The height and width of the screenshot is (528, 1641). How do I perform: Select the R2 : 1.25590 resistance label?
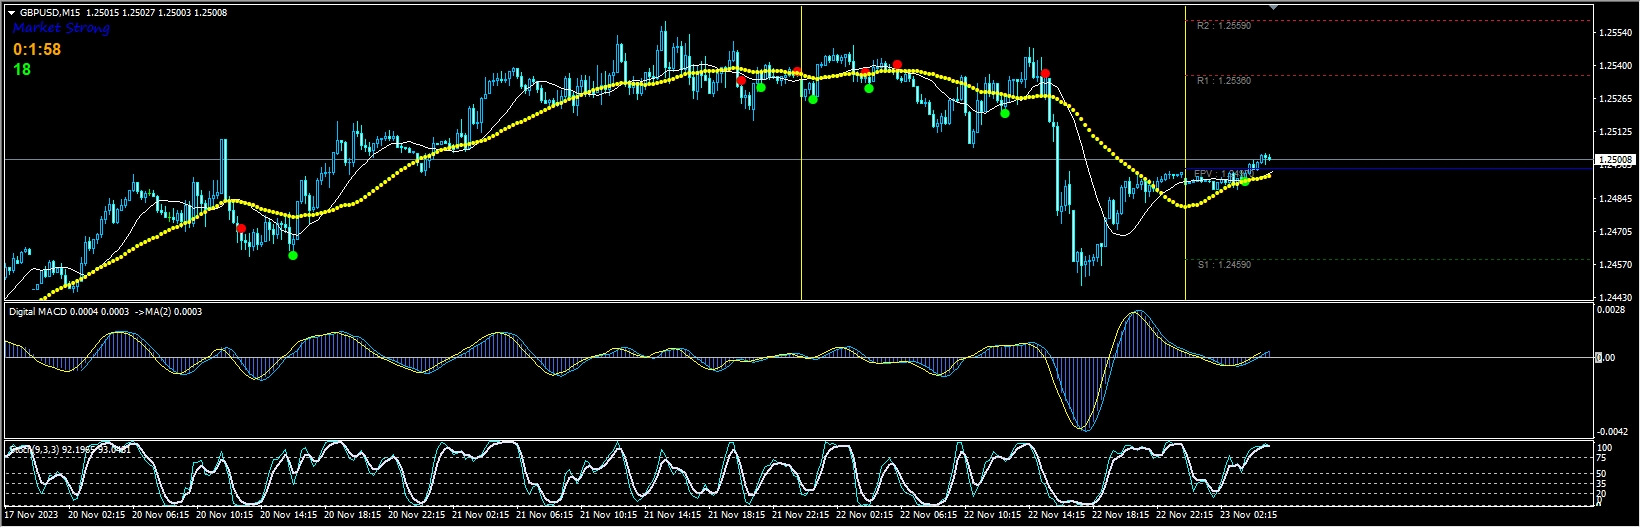tap(1223, 26)
